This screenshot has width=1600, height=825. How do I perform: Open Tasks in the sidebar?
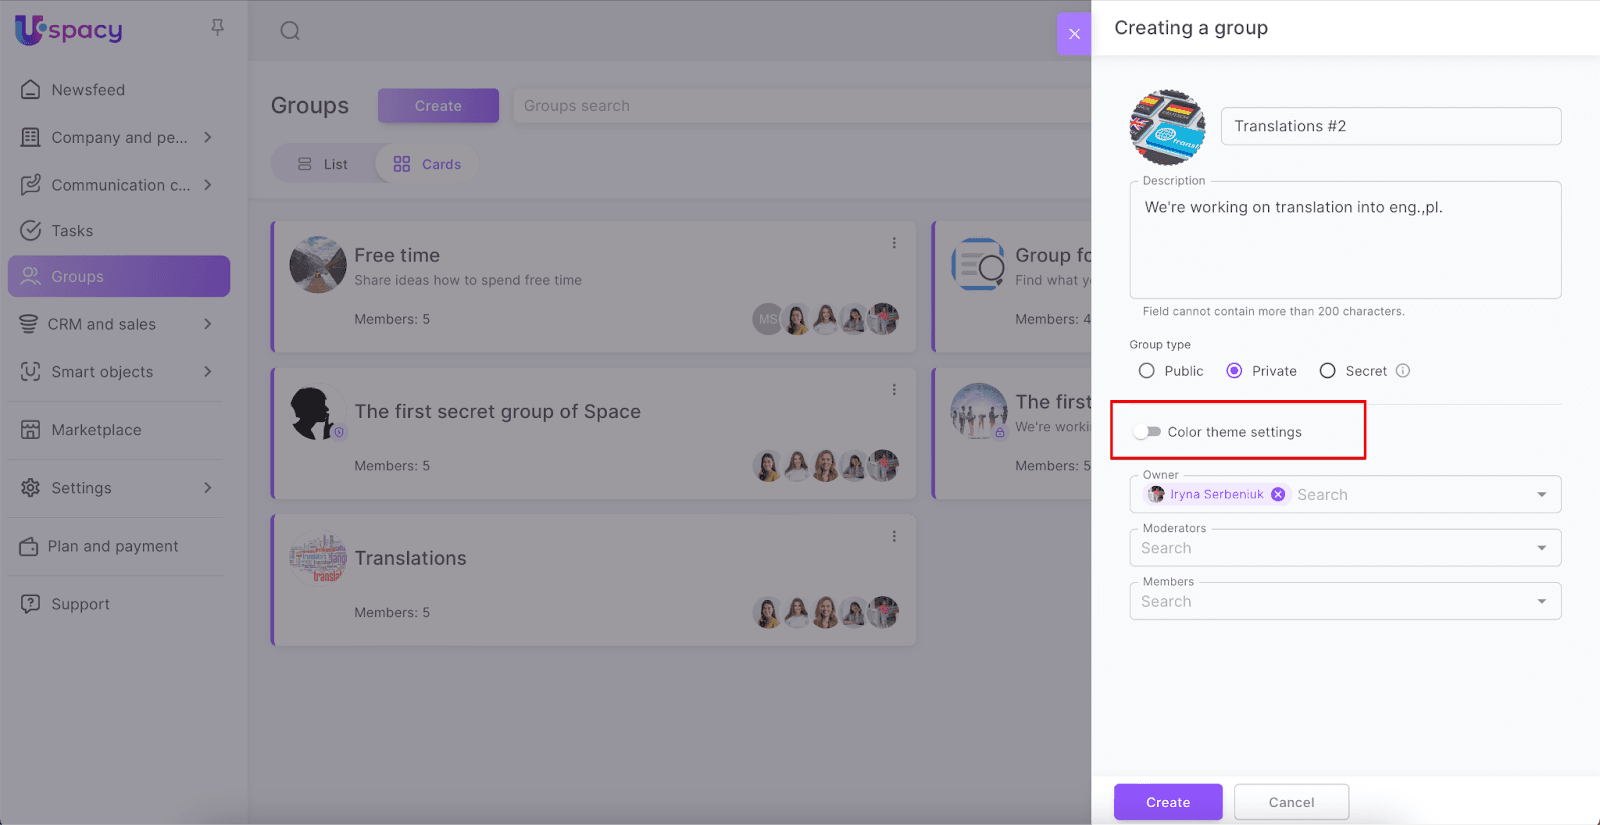(72, 231)
